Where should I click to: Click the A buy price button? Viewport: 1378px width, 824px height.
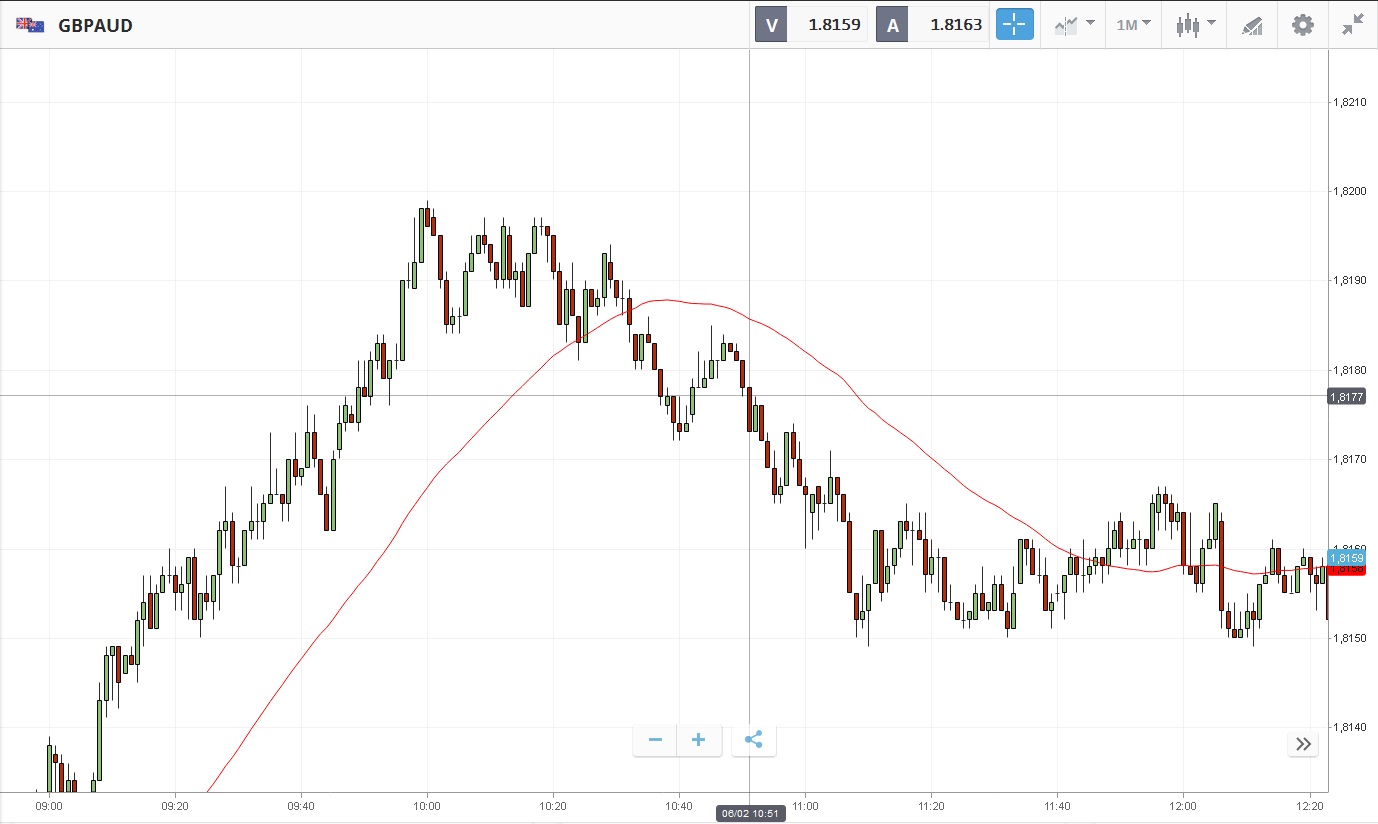tap(933, 25)
